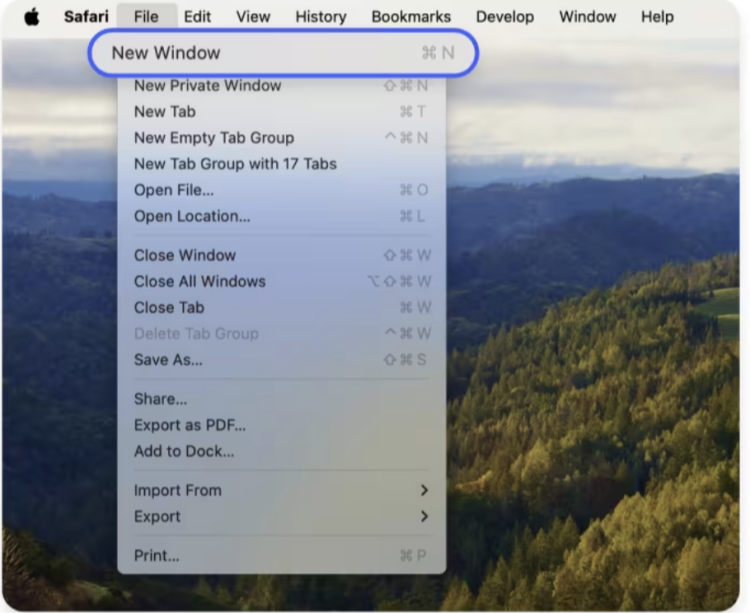Open the Develop menu
Viewport: 750px width, 613px height.
pos(505,17)
